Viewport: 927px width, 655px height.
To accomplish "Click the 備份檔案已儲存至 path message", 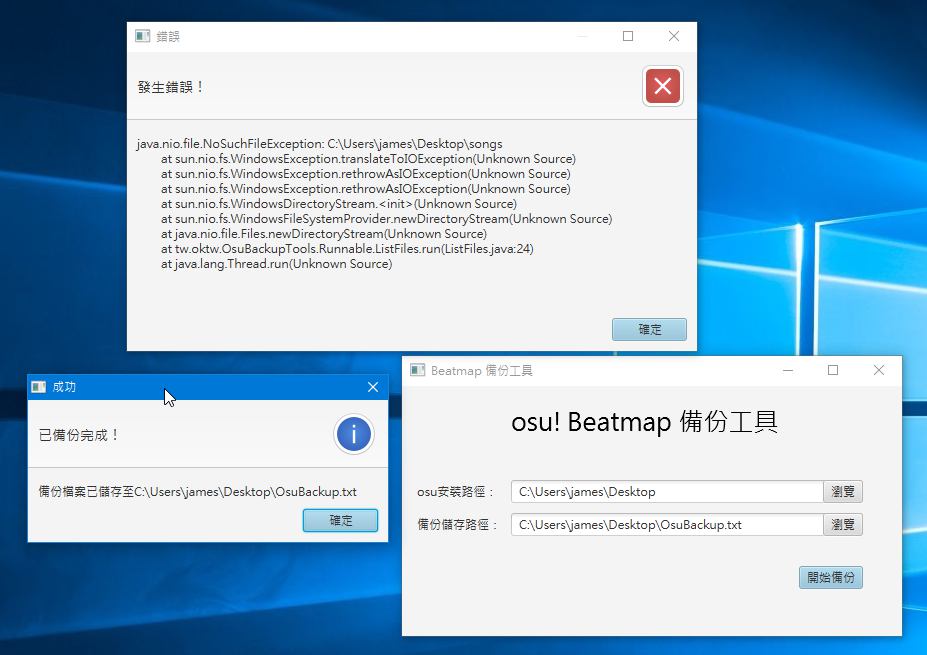I will pos(197,492).
